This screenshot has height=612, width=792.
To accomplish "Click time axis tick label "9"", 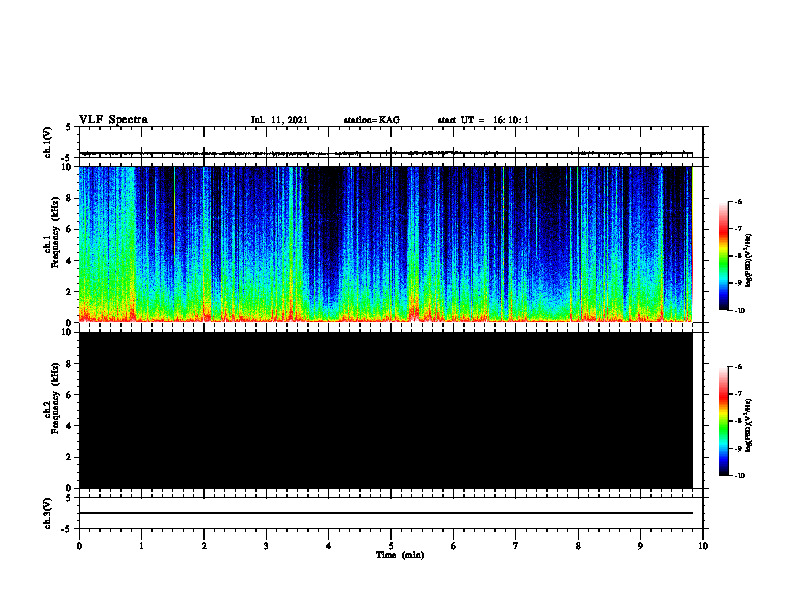I will pyautogui.click(x=640, y=546).
